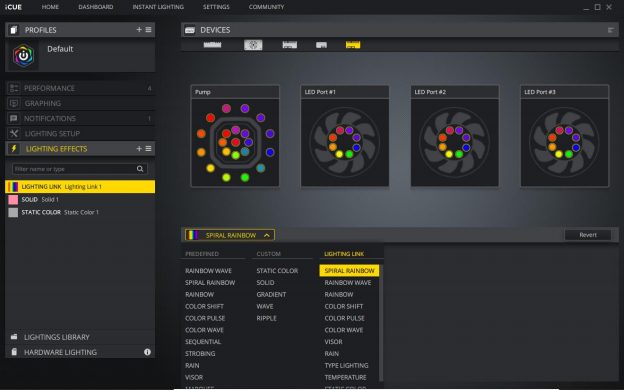Add a new profile with plus icon
The image size is (624, 390).
[x=139, y=29]
